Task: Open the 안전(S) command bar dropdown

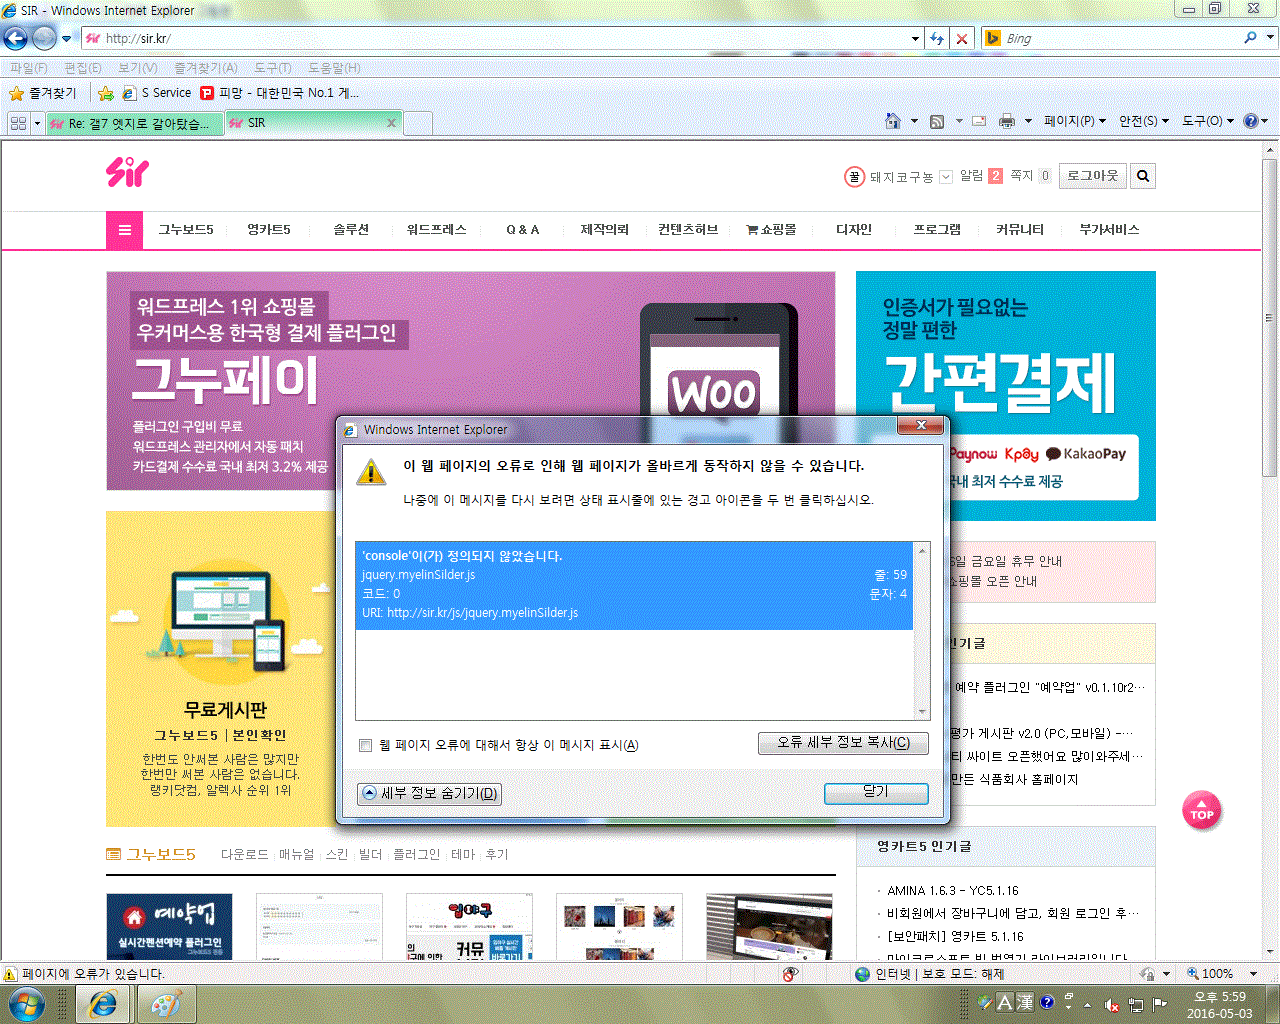Action: coord(1144,121)
